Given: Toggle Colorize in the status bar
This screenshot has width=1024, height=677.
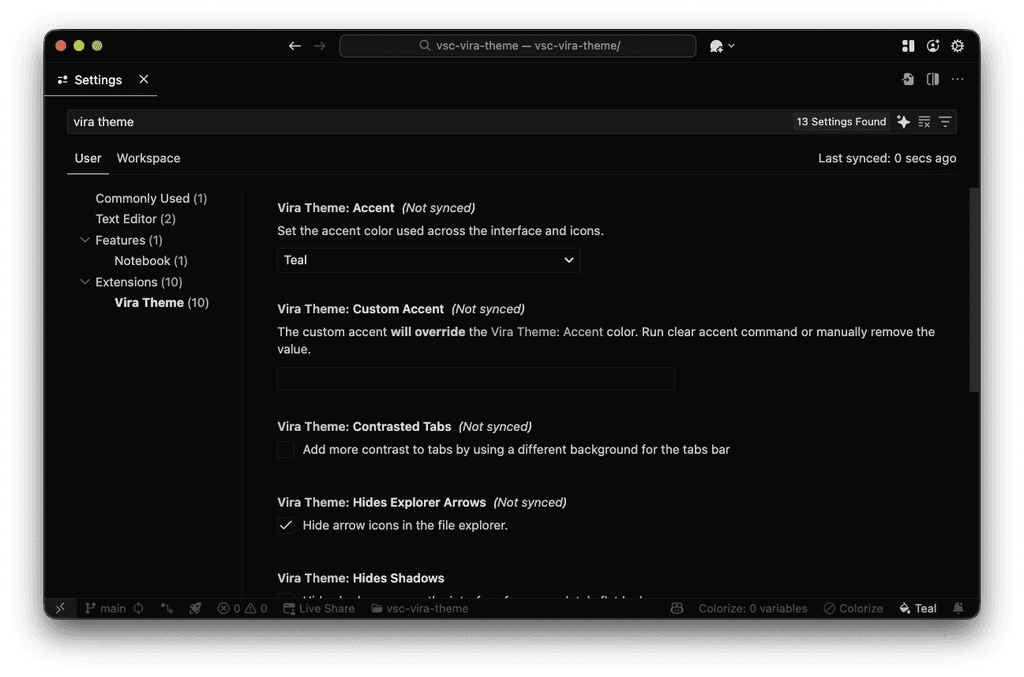Looking at the screenshot, I should [853, 608].
